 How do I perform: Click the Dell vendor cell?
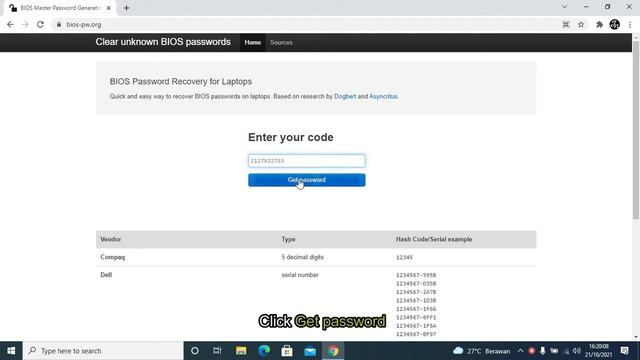(x=106, y=275)
